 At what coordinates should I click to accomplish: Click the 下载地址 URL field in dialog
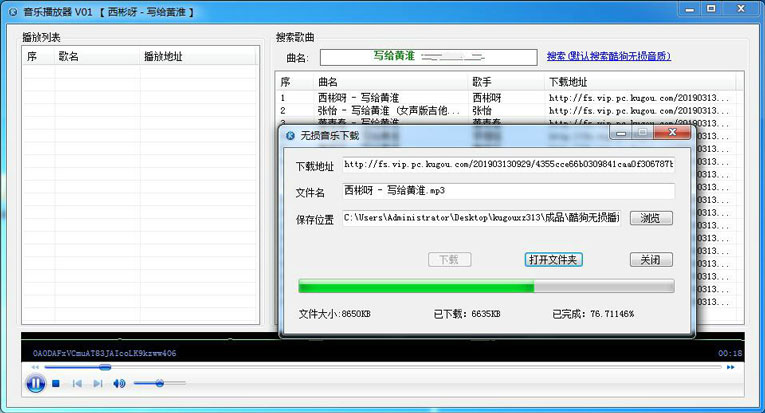(508, 164)
